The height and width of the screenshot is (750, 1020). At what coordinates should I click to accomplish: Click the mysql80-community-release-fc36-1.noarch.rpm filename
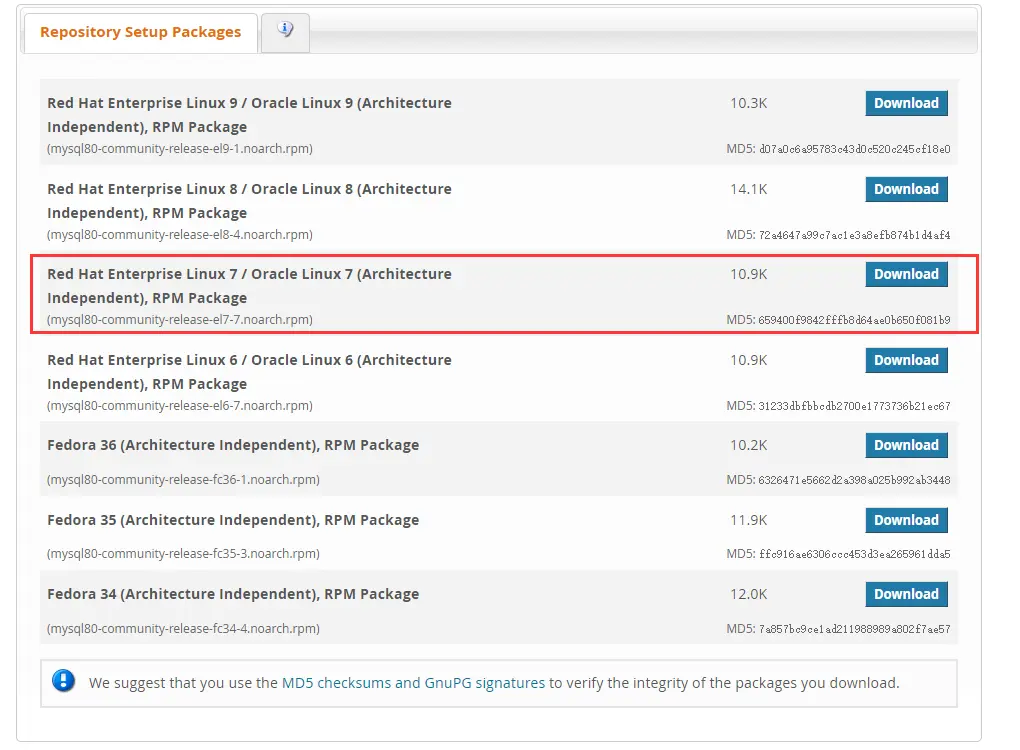(183, 479)
